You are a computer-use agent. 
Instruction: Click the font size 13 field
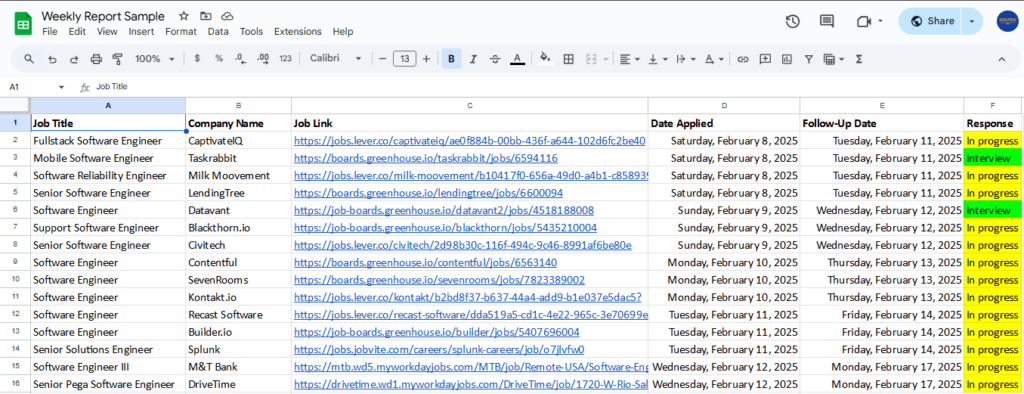click(x=404, y=59)
